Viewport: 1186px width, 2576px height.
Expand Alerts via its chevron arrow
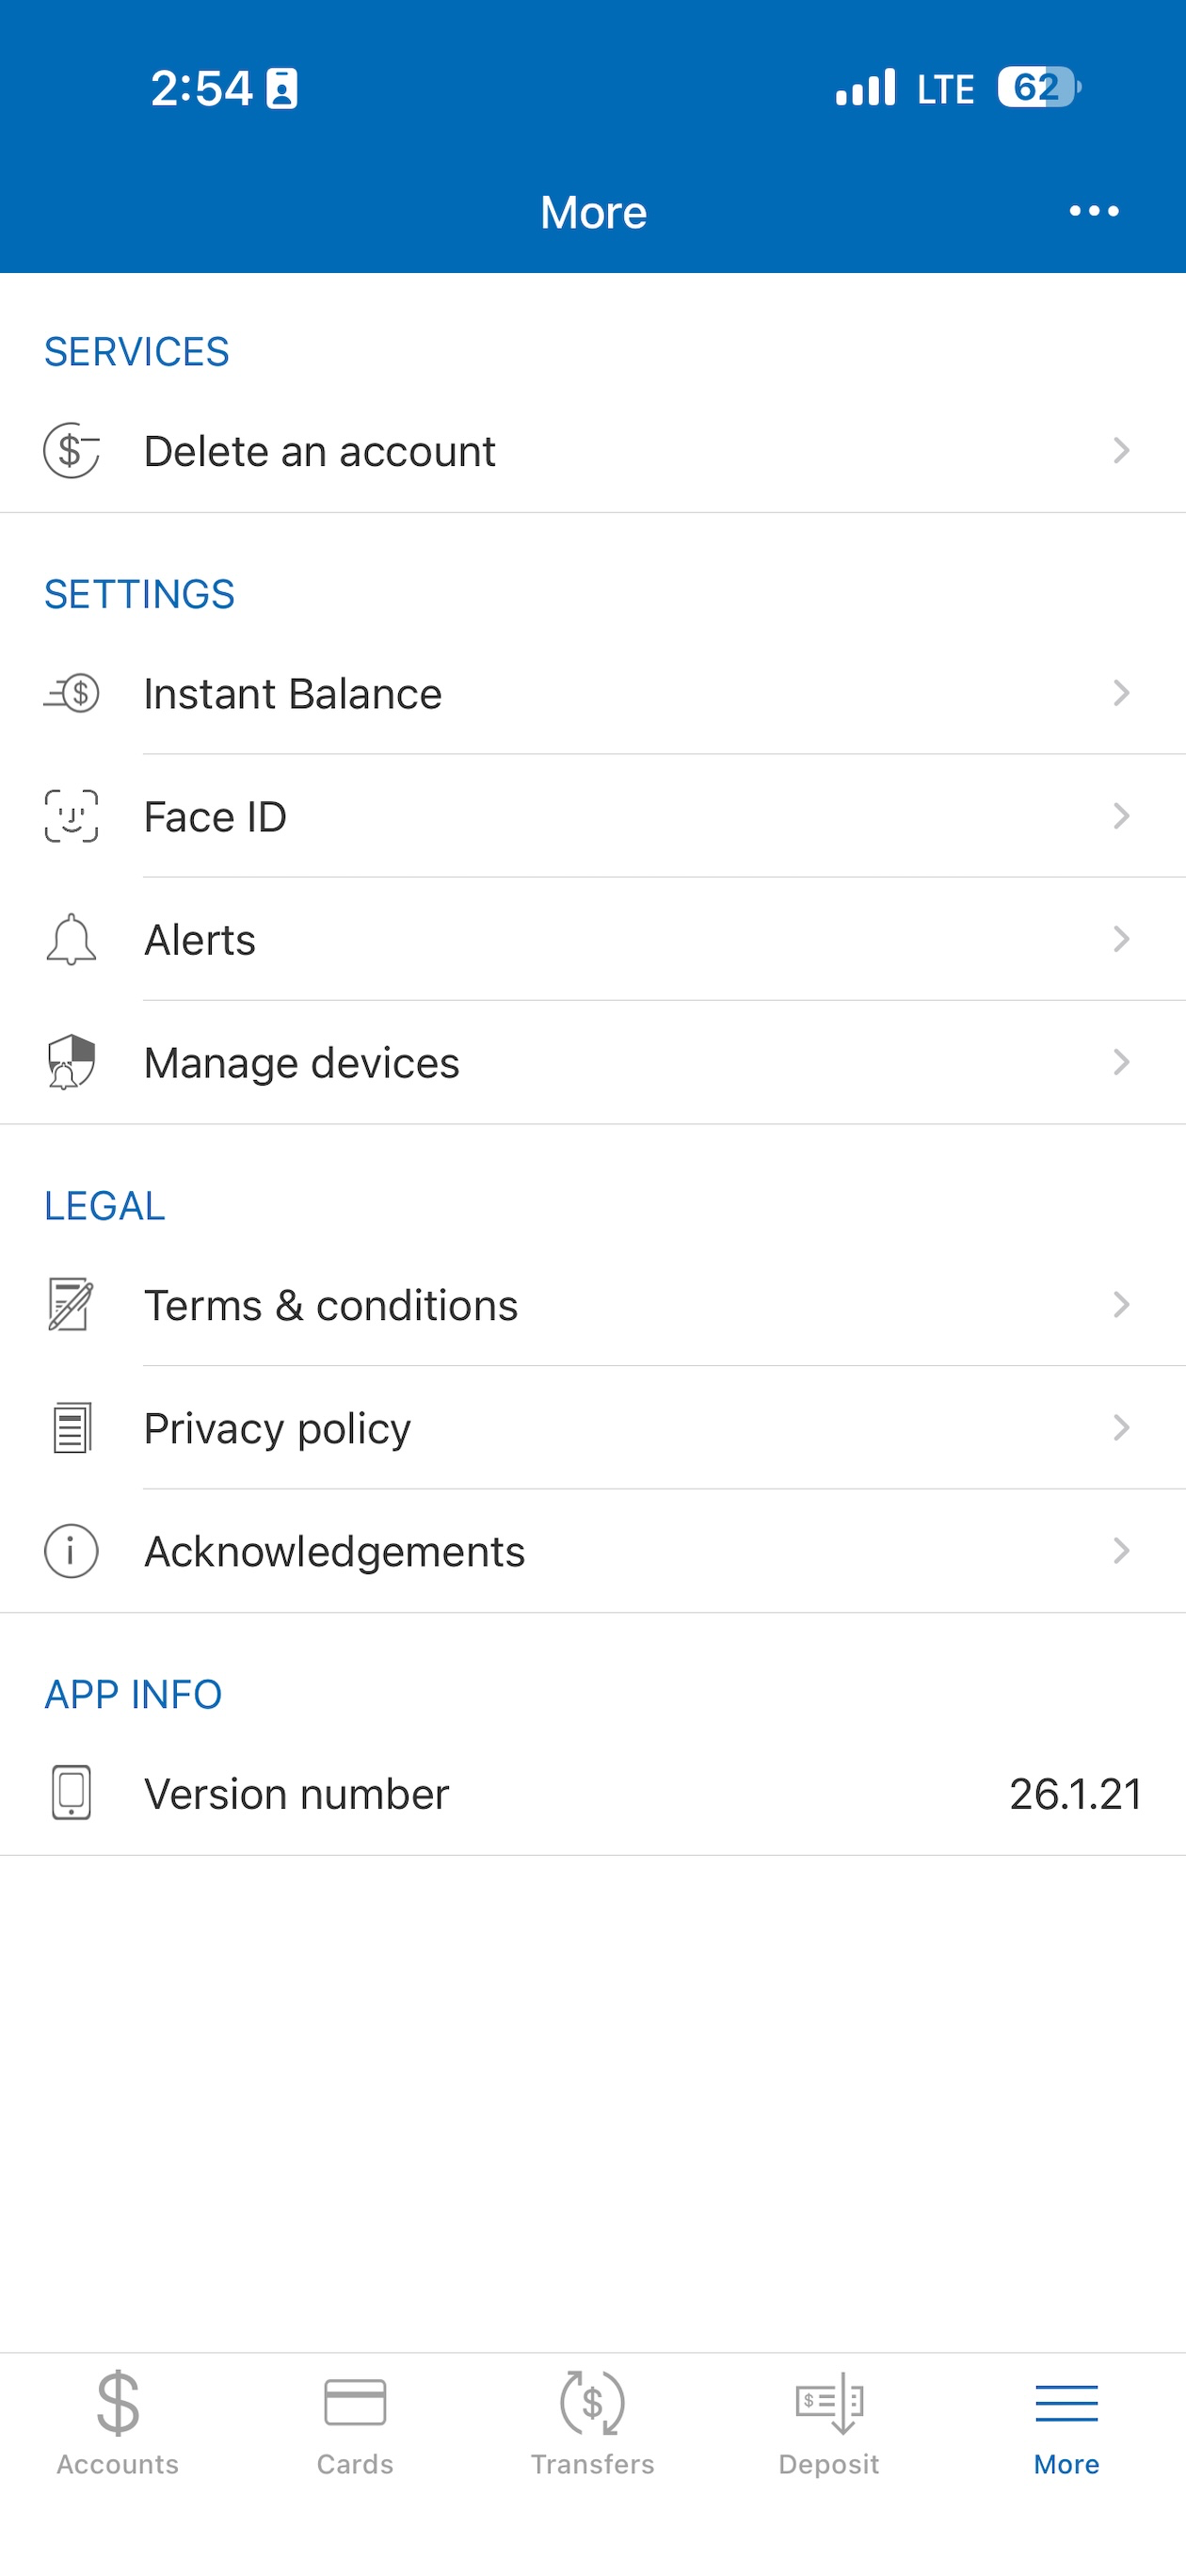click(x=1121, y=939)
